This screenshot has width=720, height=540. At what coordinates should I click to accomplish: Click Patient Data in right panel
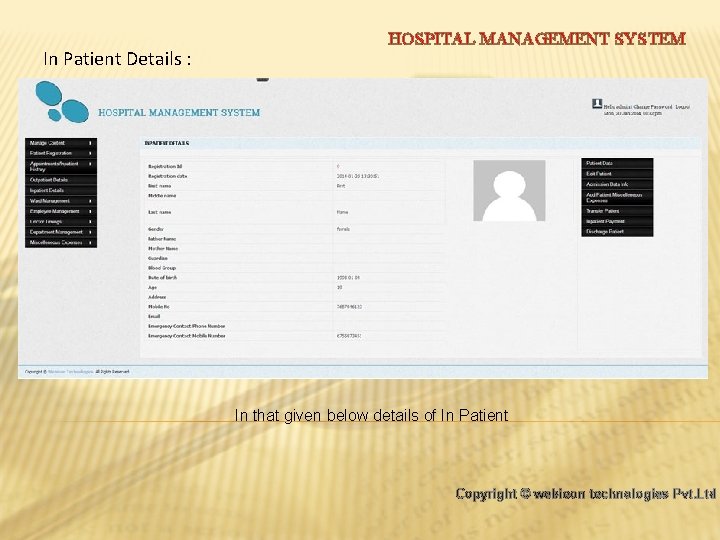617,163
